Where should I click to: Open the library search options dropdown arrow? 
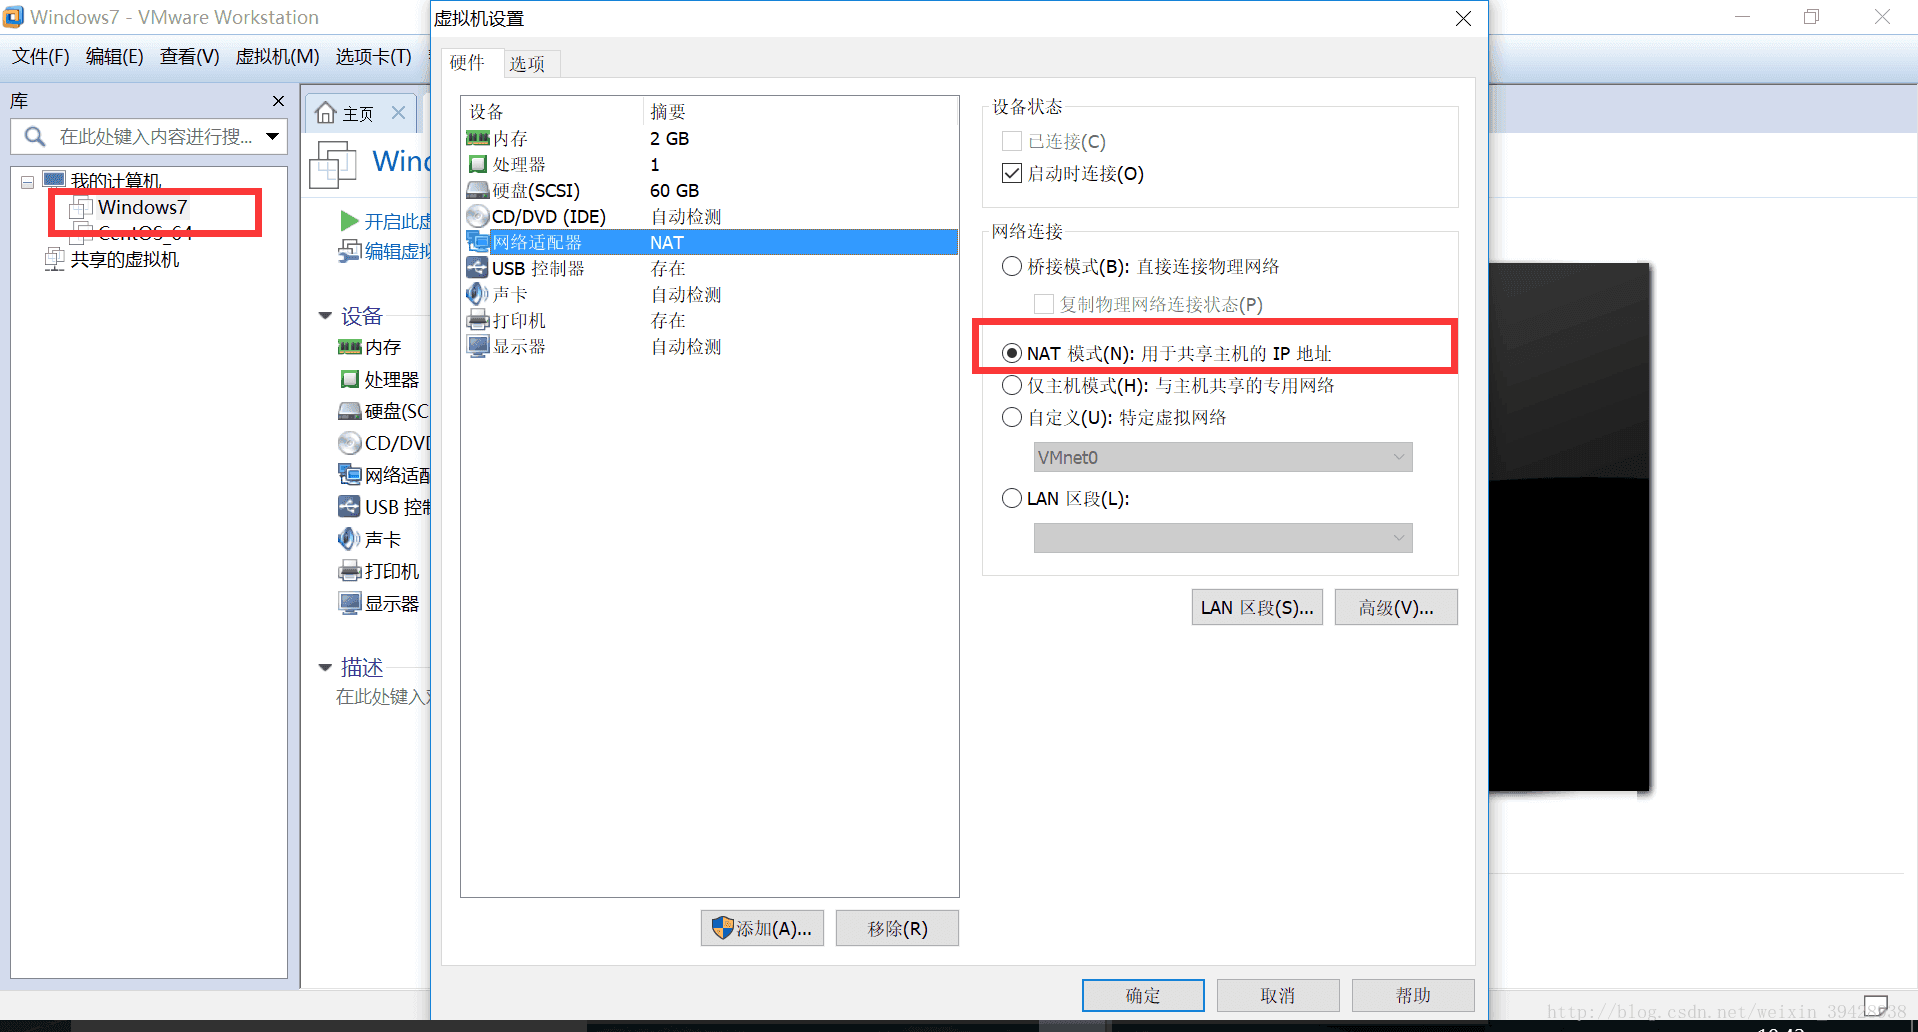click(272, 136)
